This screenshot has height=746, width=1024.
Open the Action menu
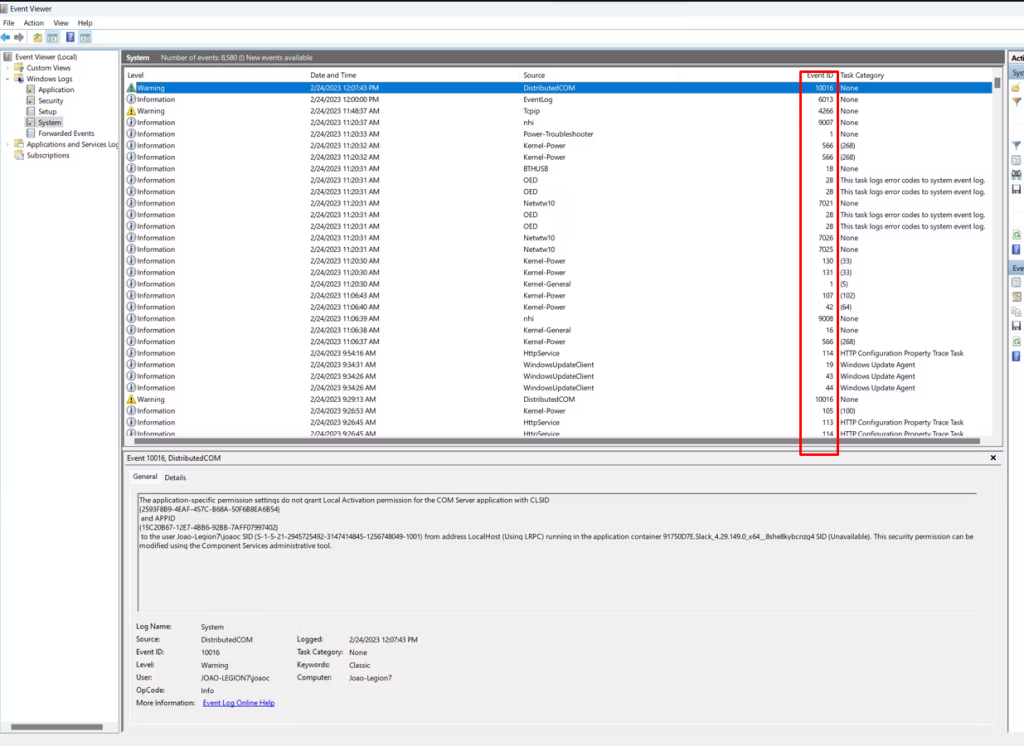pyautogui.click(x=34, y=22)
